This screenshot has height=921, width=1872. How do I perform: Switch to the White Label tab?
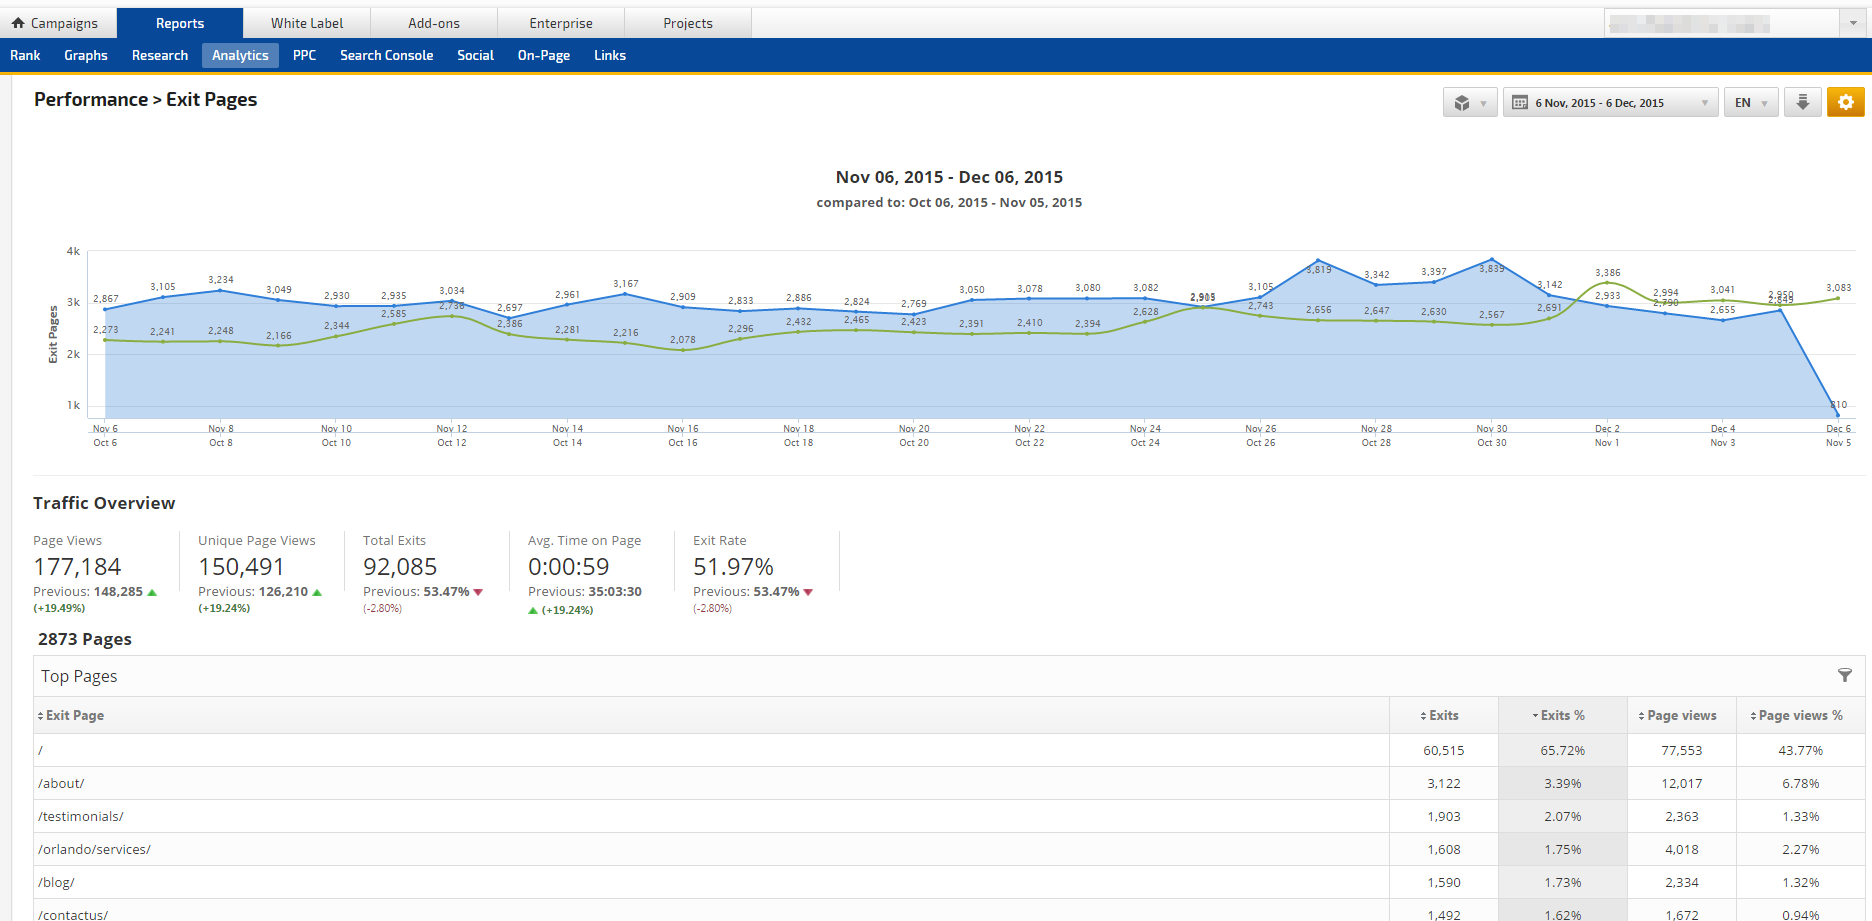tap(306, 23)
